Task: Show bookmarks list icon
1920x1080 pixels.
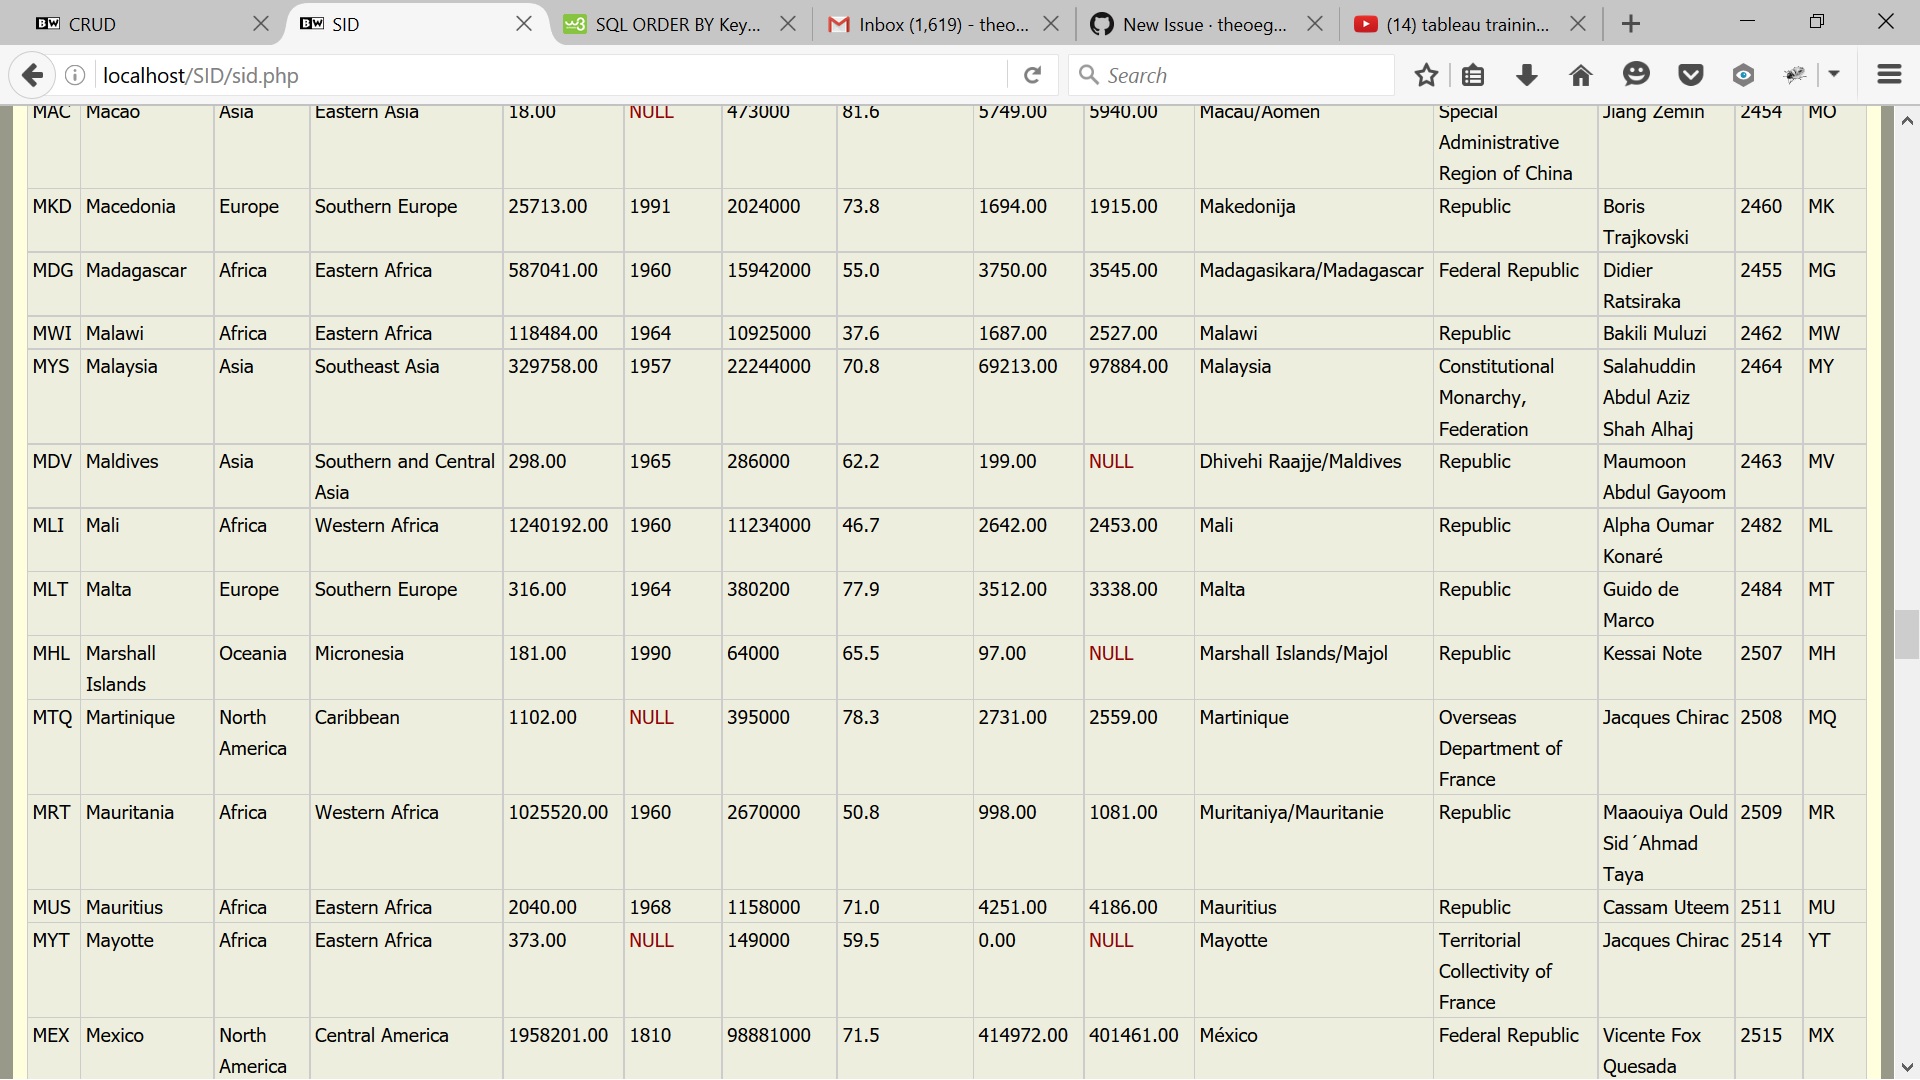Action: pyautogui.click(x=1472, y=75)
